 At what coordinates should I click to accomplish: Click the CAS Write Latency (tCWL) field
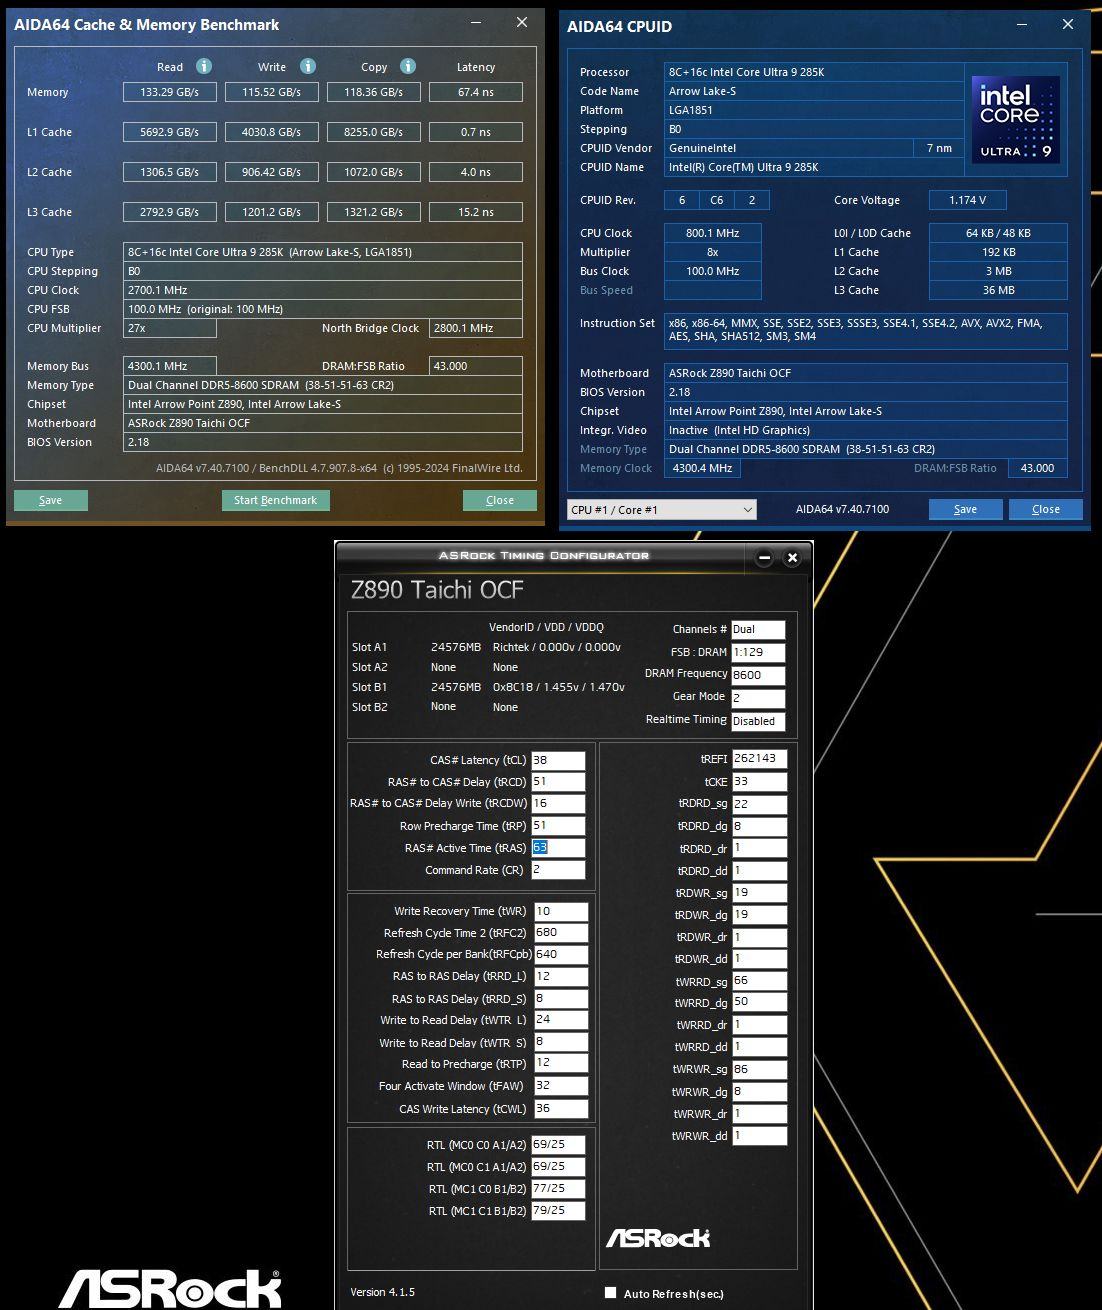[x=561, y=1109]
